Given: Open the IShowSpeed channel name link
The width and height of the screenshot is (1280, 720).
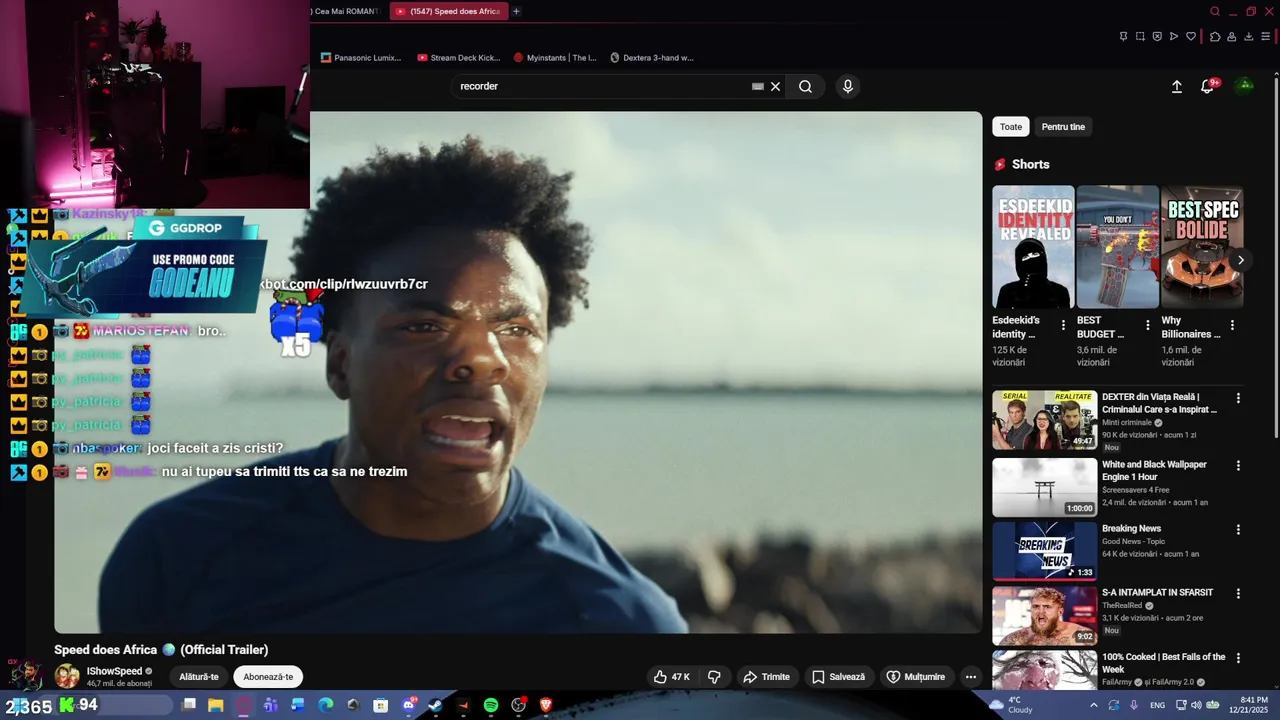Looking at the screenshot, I should click(114, 671).
